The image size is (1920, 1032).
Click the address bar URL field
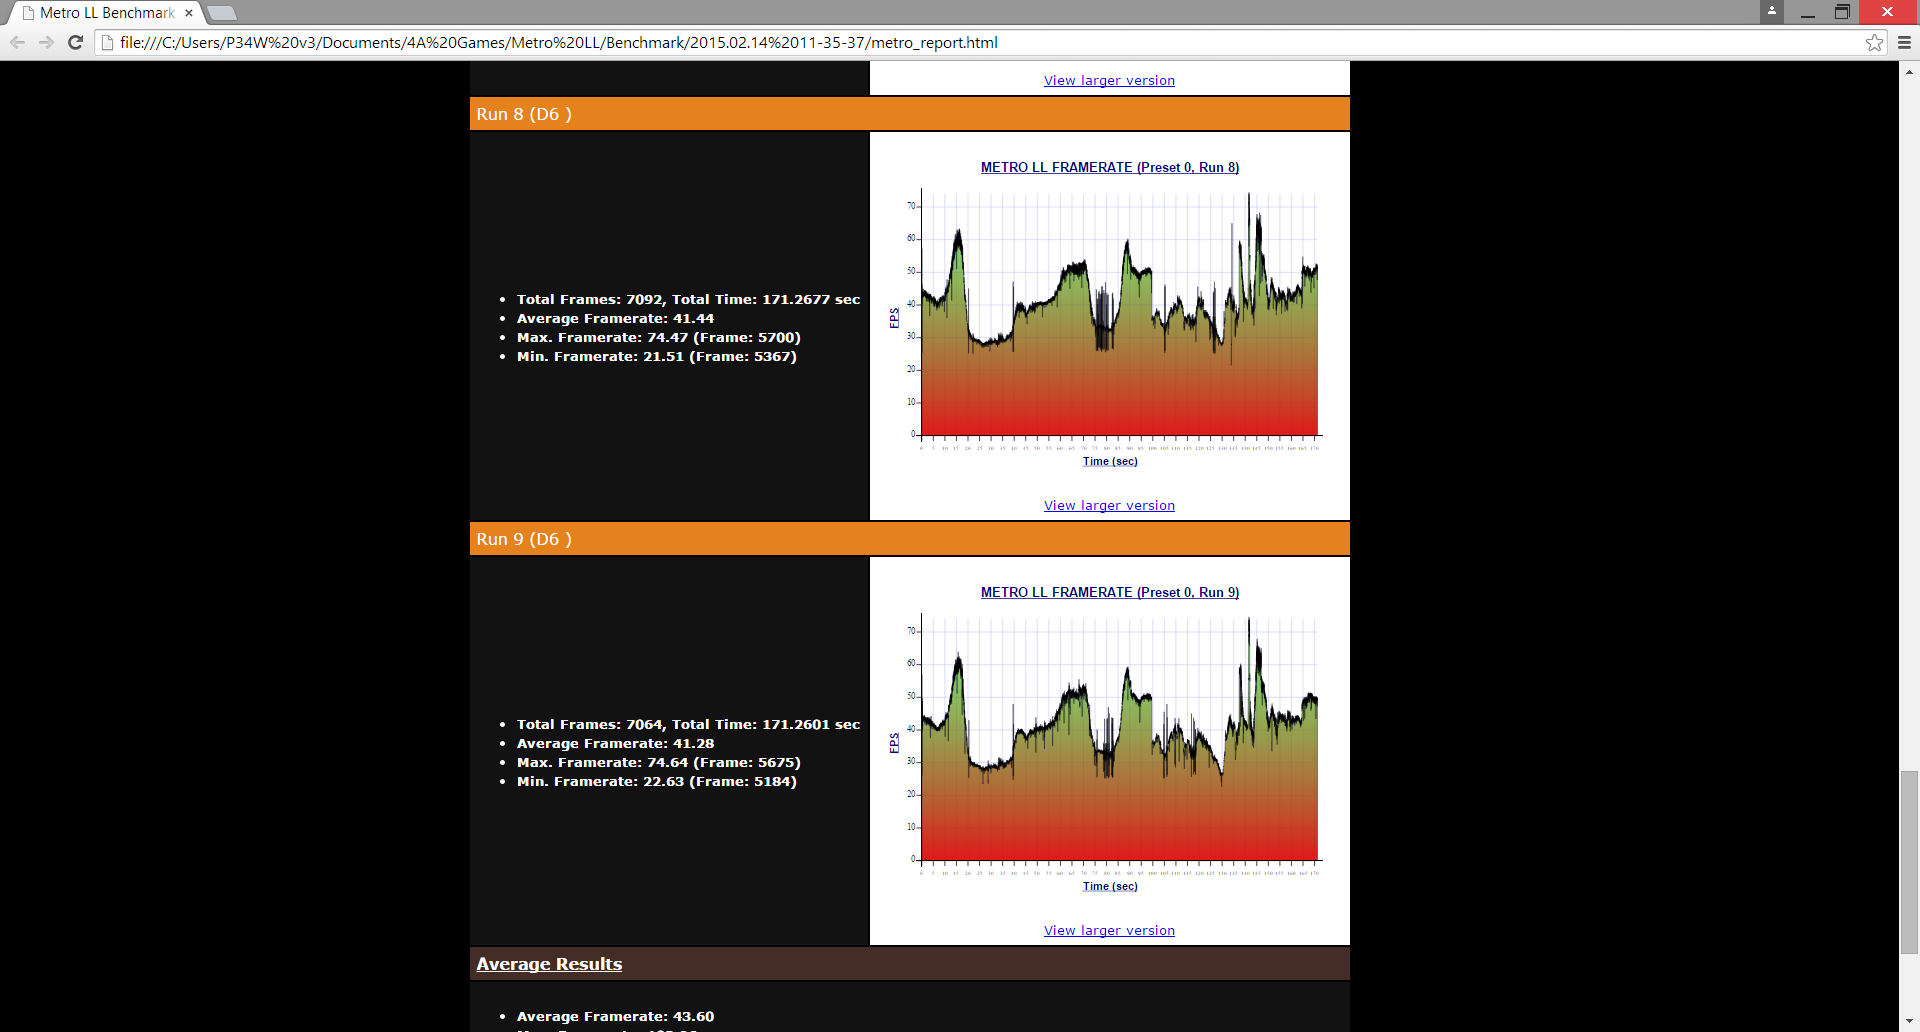[980, 42]
